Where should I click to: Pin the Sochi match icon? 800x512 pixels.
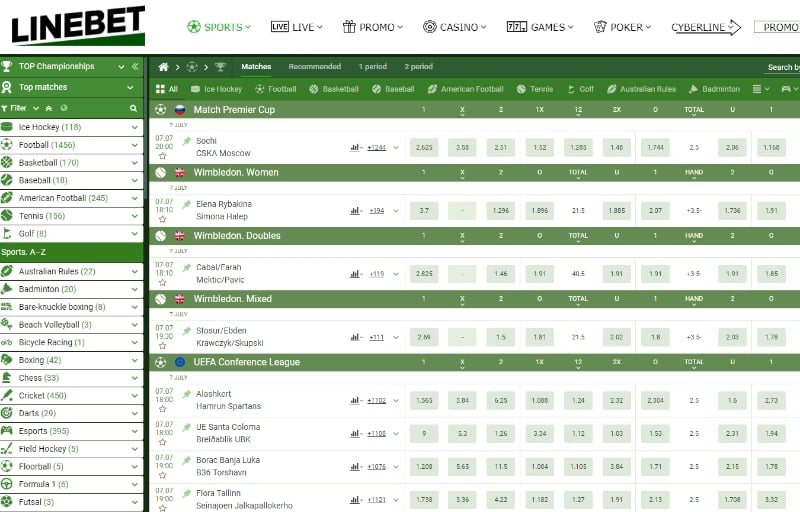[x=187, y=141]
